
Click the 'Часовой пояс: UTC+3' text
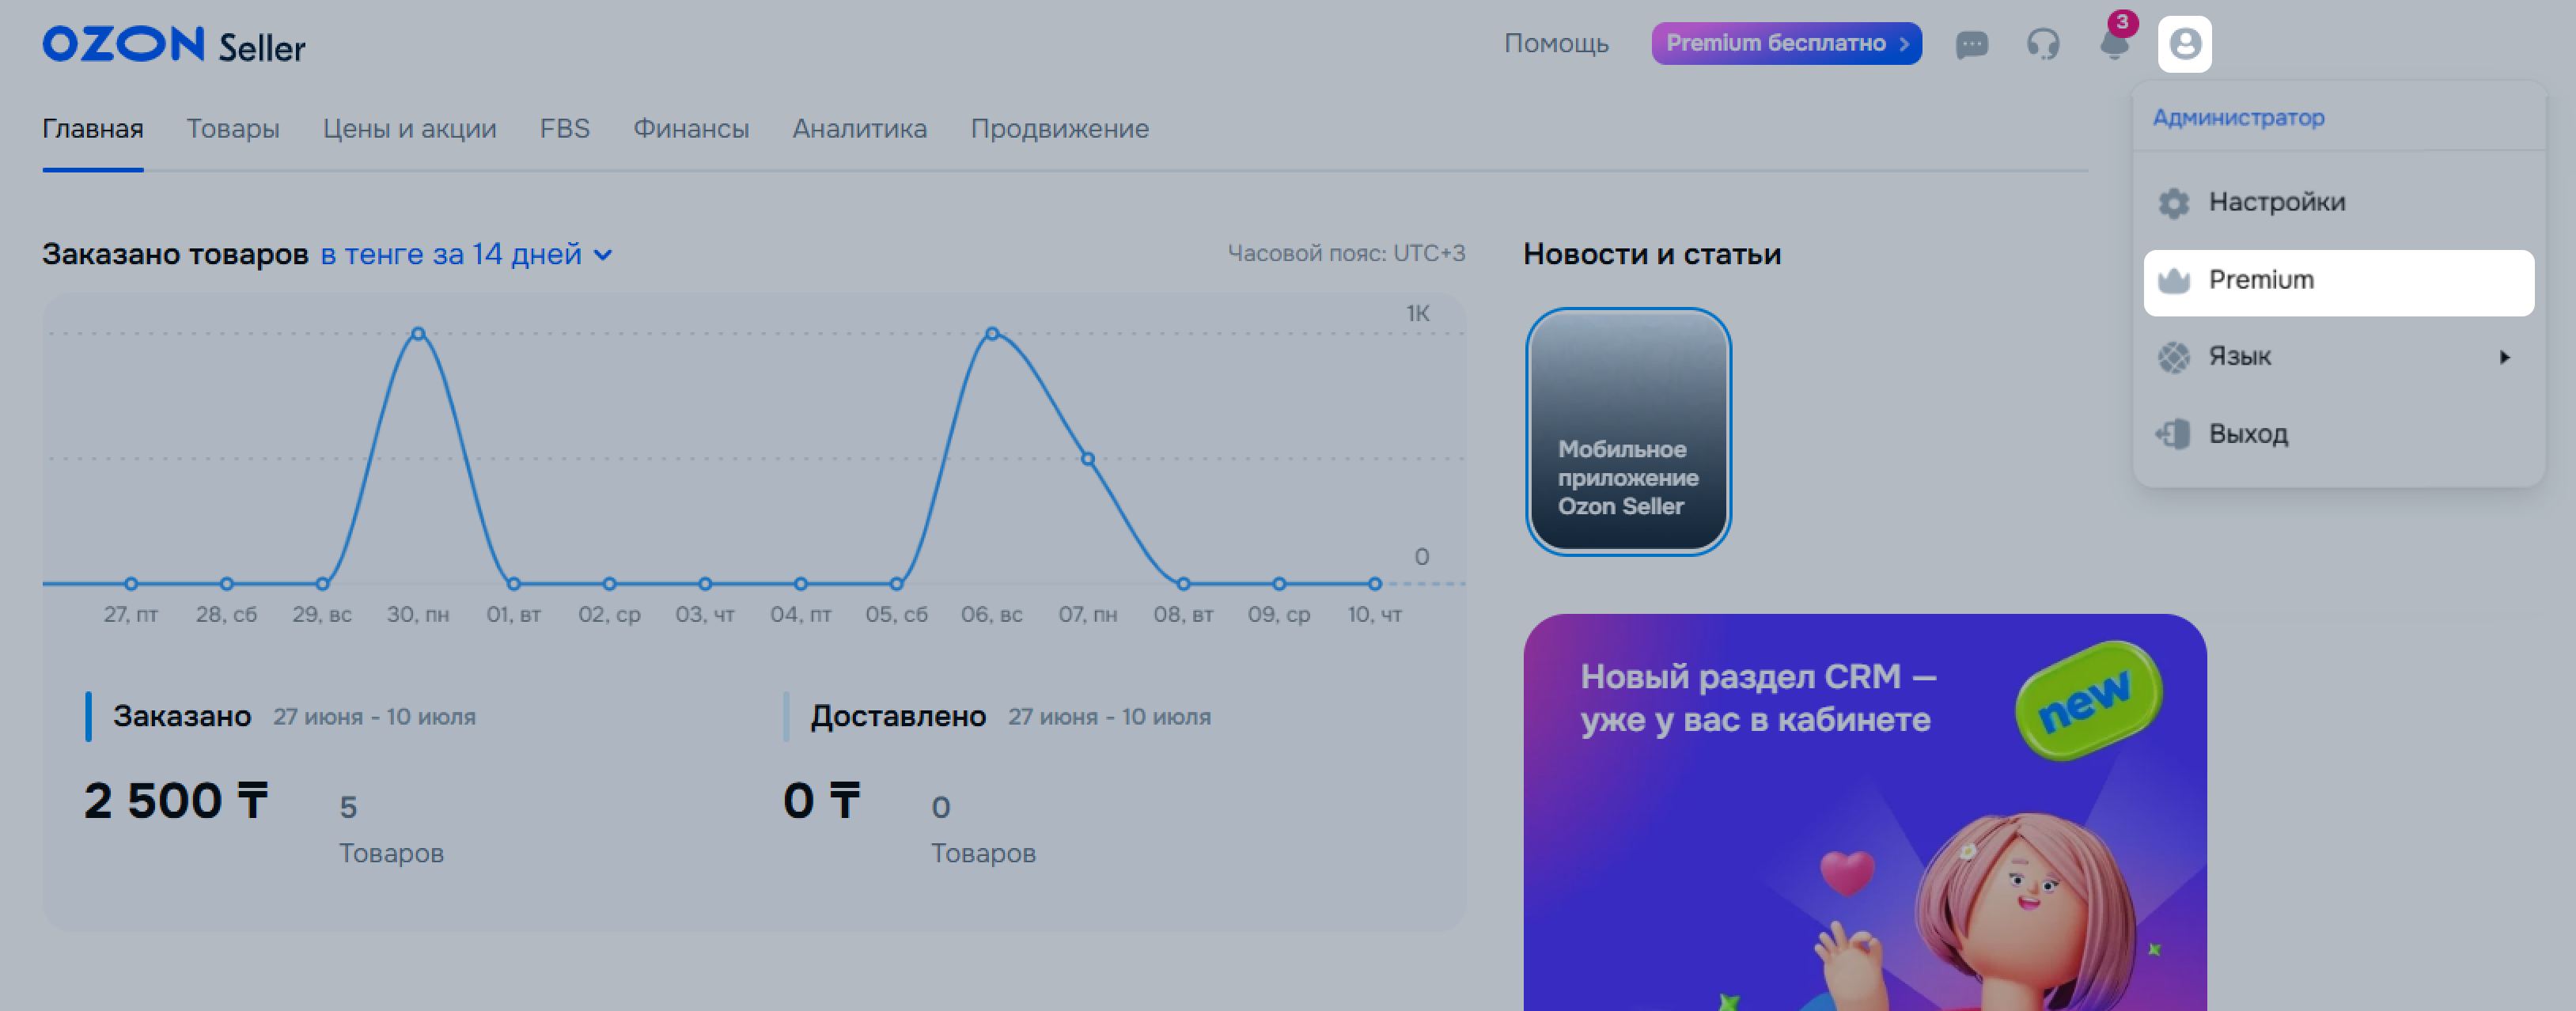tap(1346, 254)
